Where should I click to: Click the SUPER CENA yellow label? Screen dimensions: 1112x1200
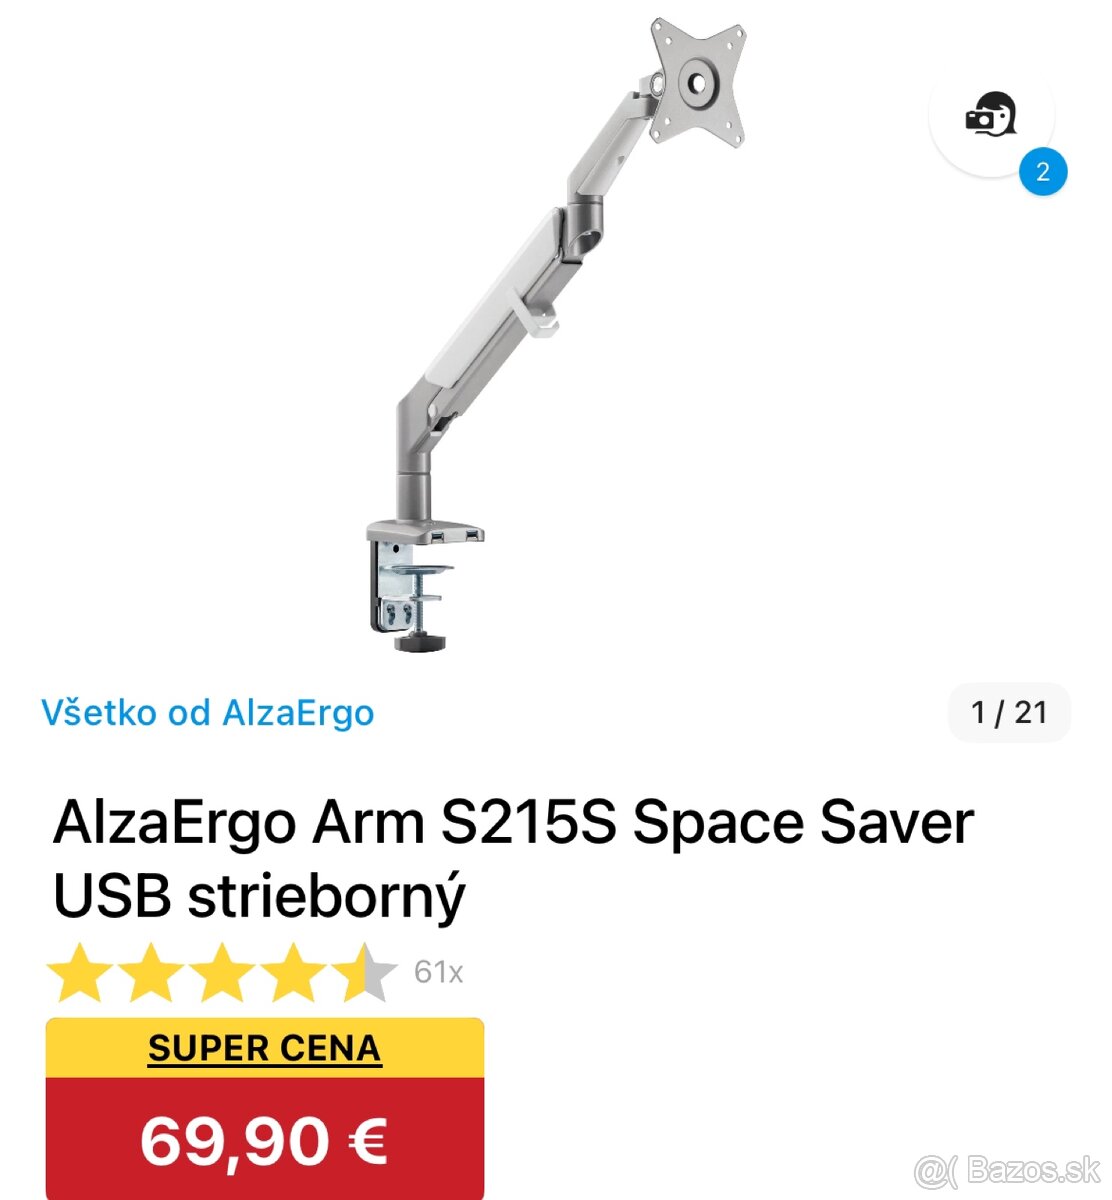[x=265, y=1048]
